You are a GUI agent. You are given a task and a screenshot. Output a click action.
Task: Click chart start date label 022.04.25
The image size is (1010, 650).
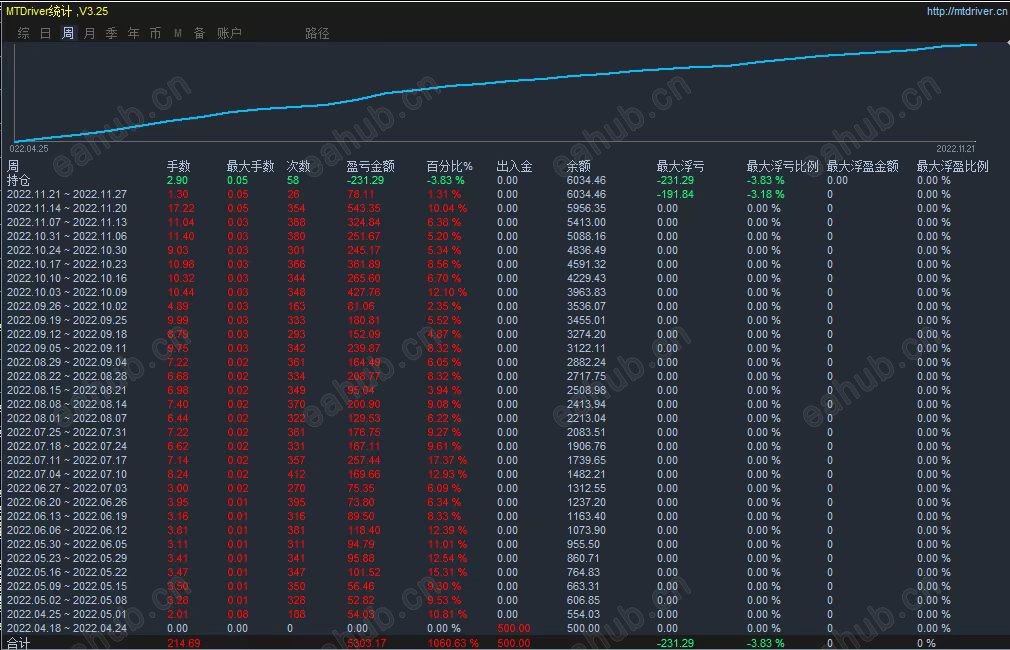29,148
